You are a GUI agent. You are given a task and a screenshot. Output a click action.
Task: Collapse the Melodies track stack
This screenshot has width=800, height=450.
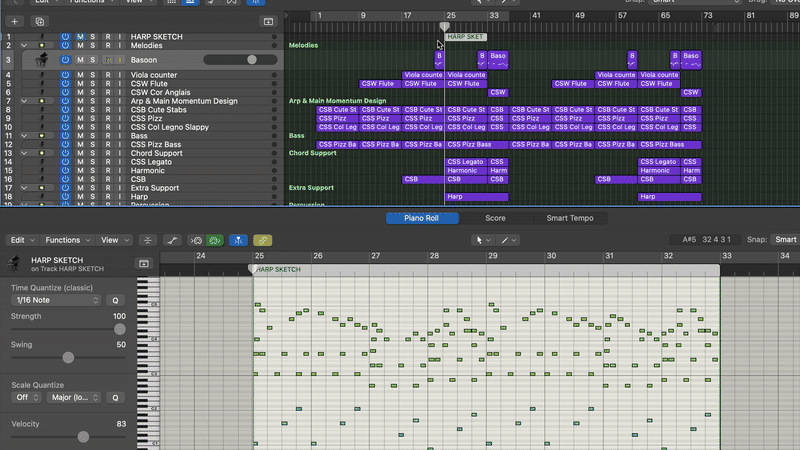[23, 46]
